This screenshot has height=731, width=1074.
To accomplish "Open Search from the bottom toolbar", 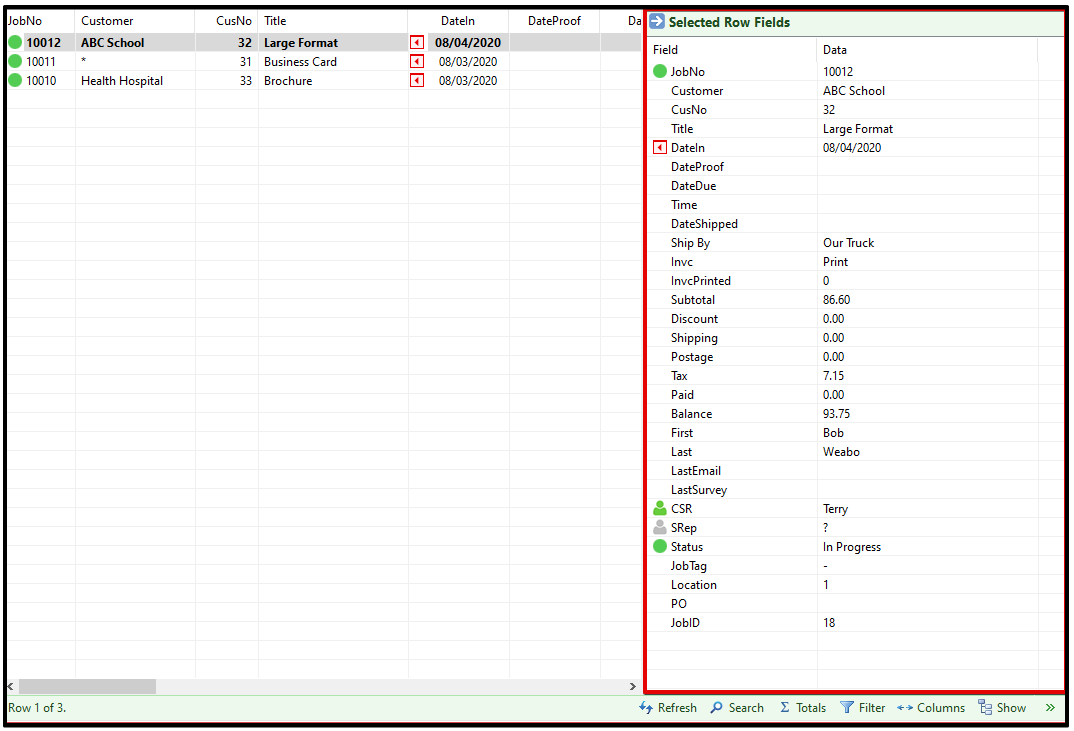I will [737, 708].
